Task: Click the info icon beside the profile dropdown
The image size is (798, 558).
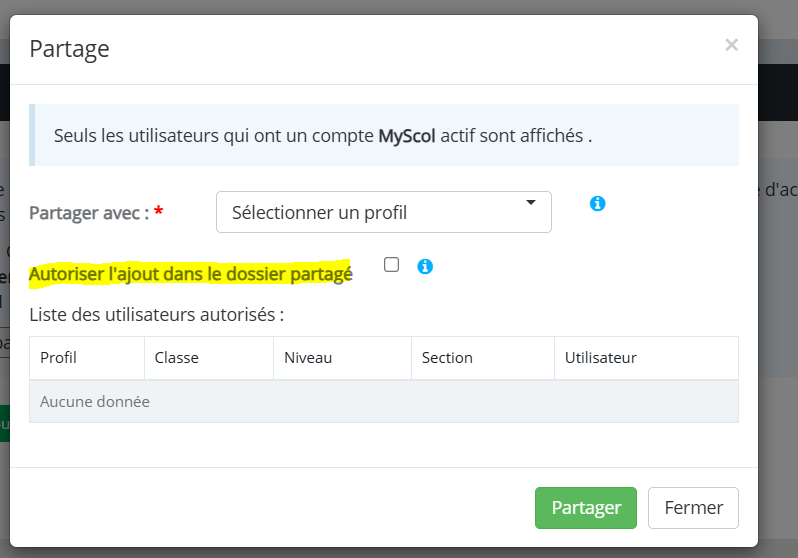Action: coord(597,204)
